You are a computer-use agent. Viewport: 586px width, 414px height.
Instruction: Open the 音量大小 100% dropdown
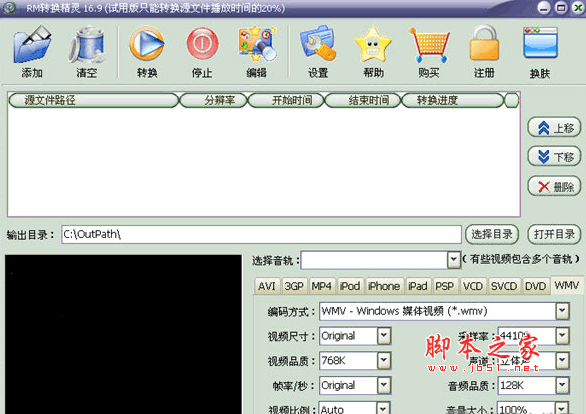pyautogui.click(x=562, y=408)
